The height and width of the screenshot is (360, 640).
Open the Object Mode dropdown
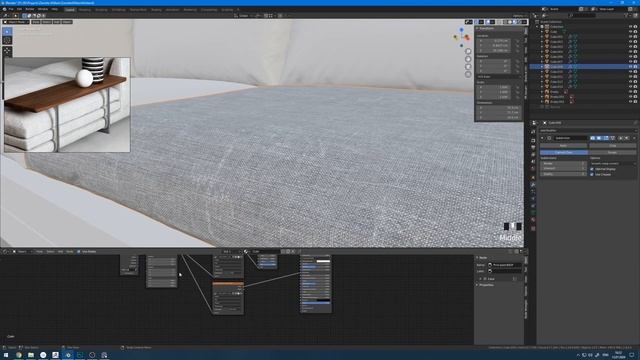[x=16, y=22]
